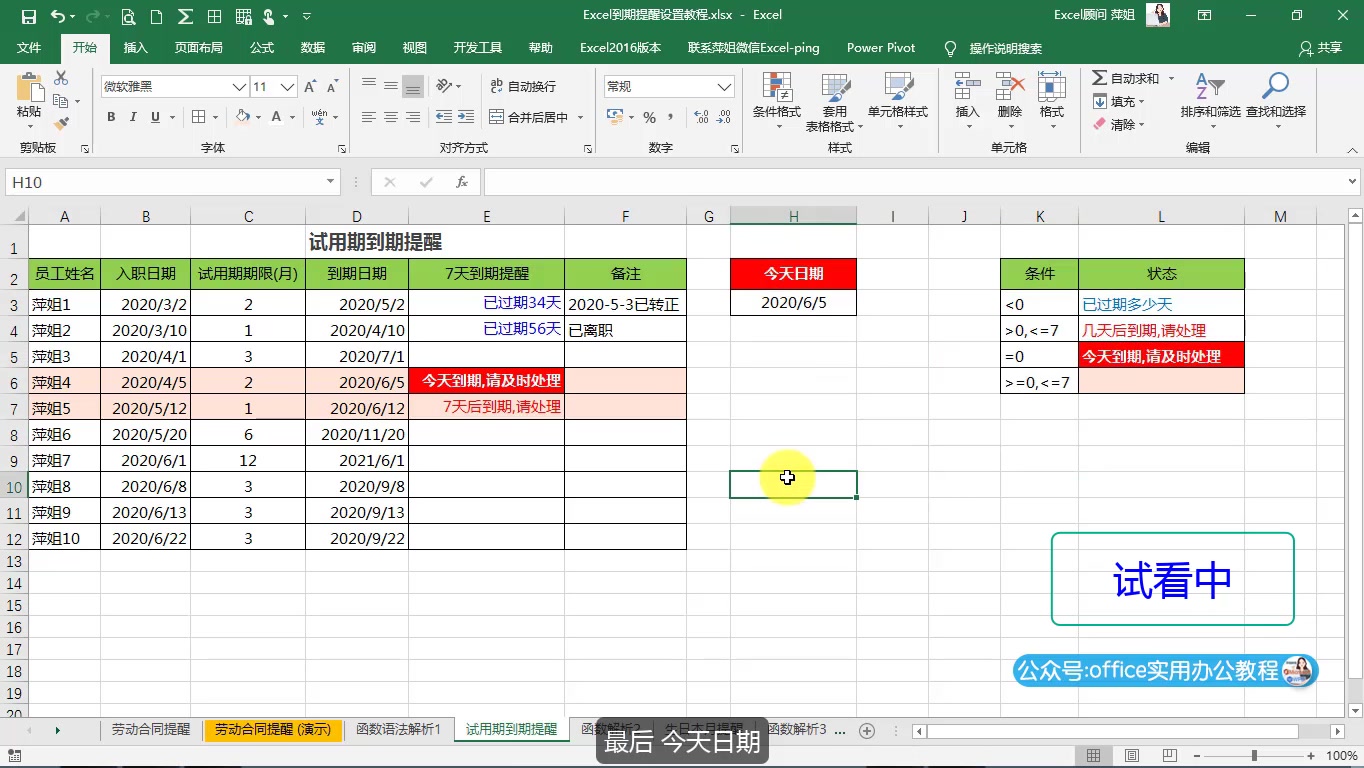This screenshot has height=768, width=1364.
Task: Open Format as Table (套用表格格式) menu
Action: point(834,102)
